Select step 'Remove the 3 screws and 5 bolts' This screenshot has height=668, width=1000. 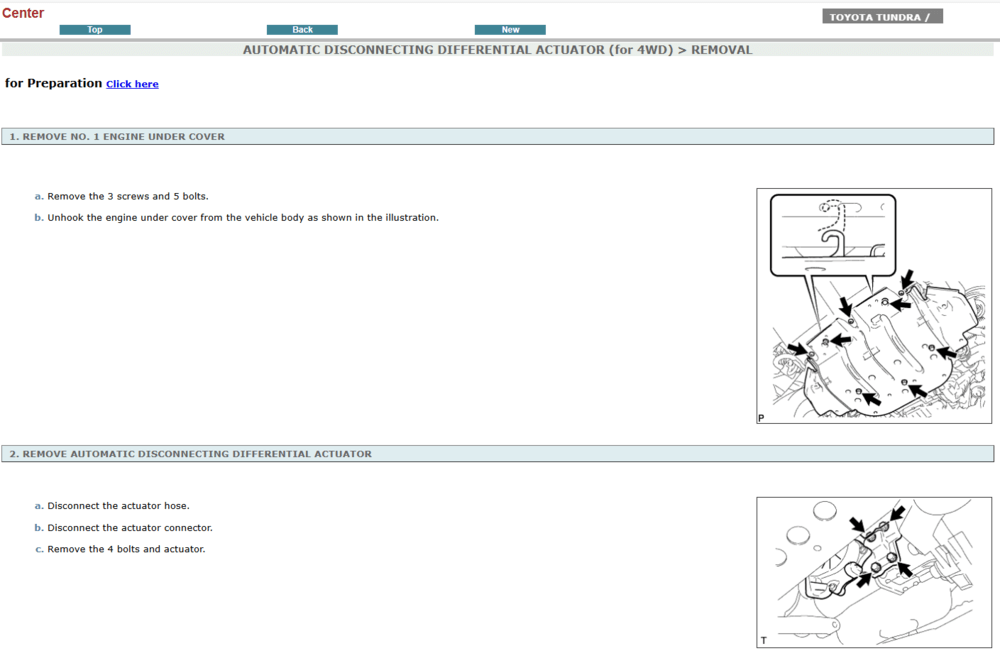point(127,196)
